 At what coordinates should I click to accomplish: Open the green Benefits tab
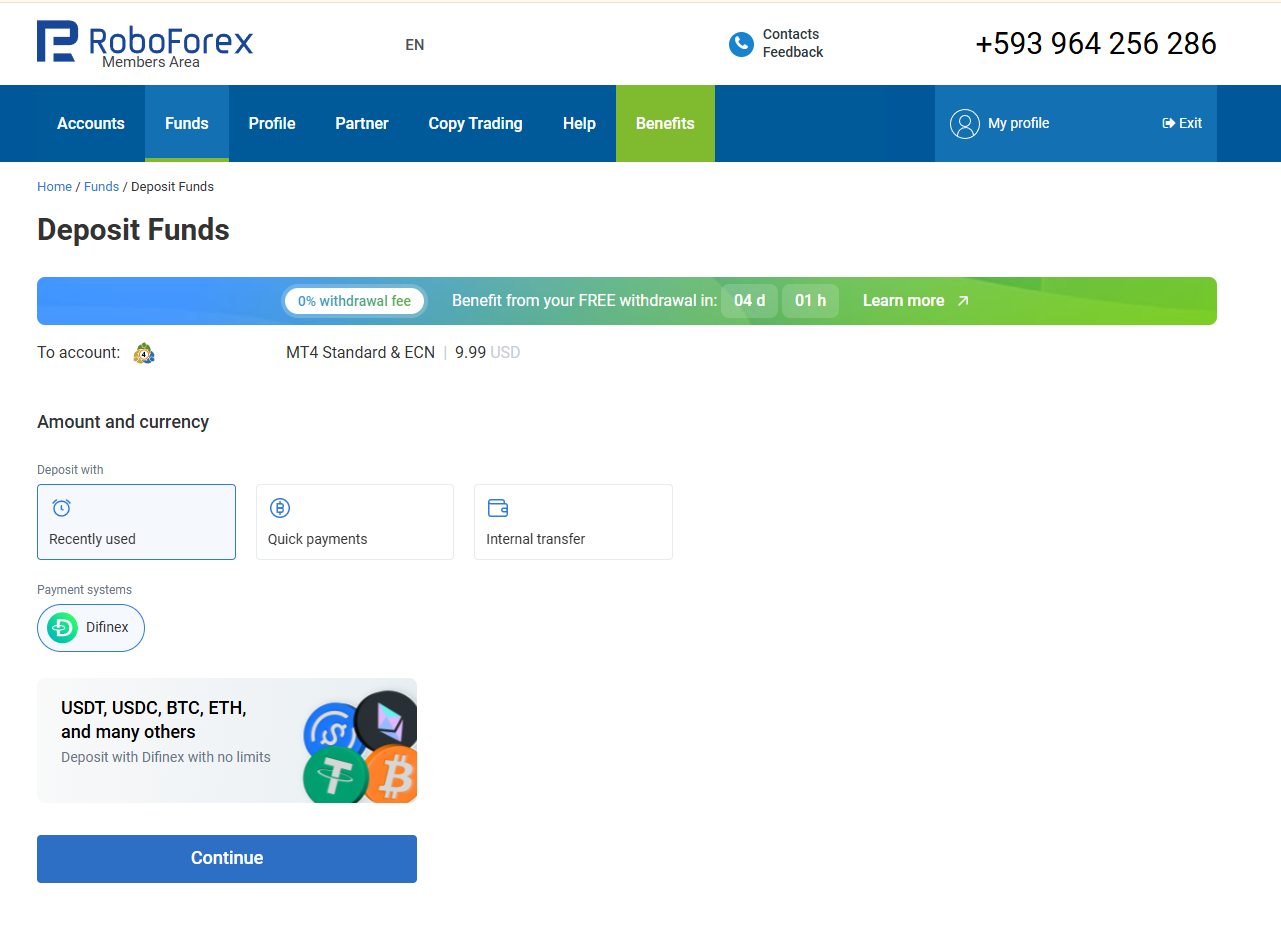665,124
